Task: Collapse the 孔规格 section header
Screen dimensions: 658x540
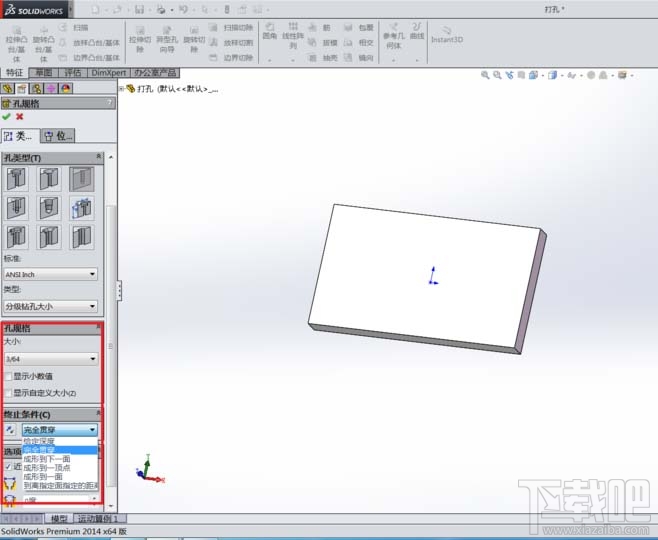Action: (99, 326)
